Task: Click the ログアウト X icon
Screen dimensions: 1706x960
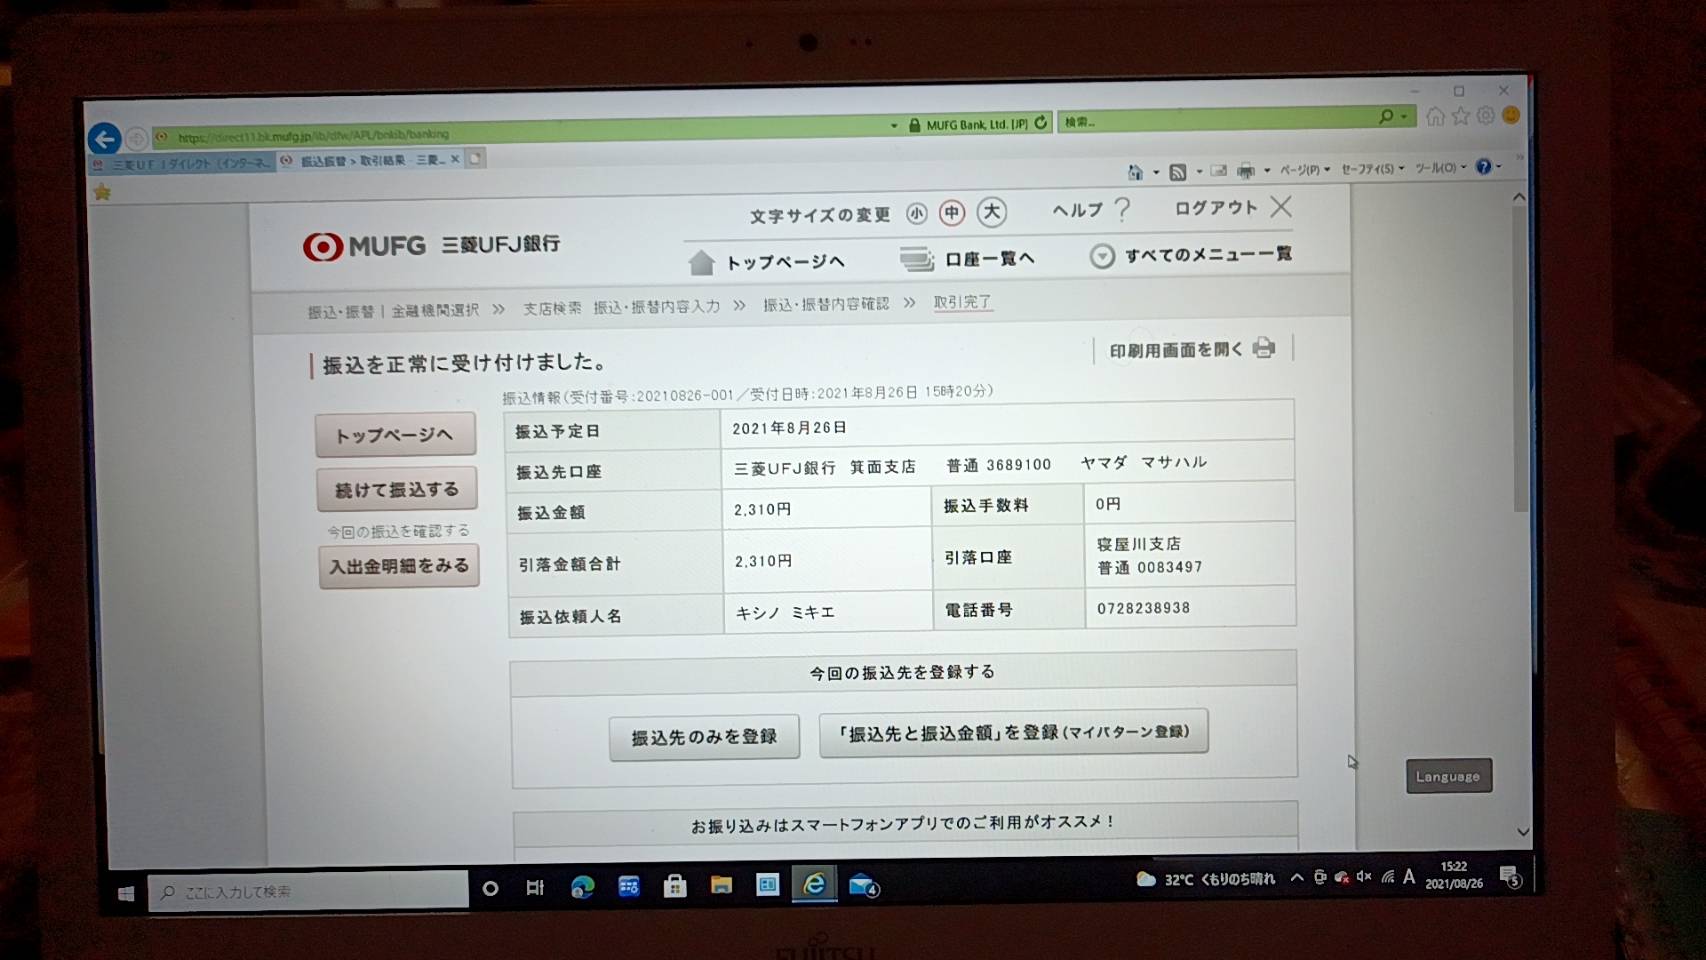Action: [1281, 207]
